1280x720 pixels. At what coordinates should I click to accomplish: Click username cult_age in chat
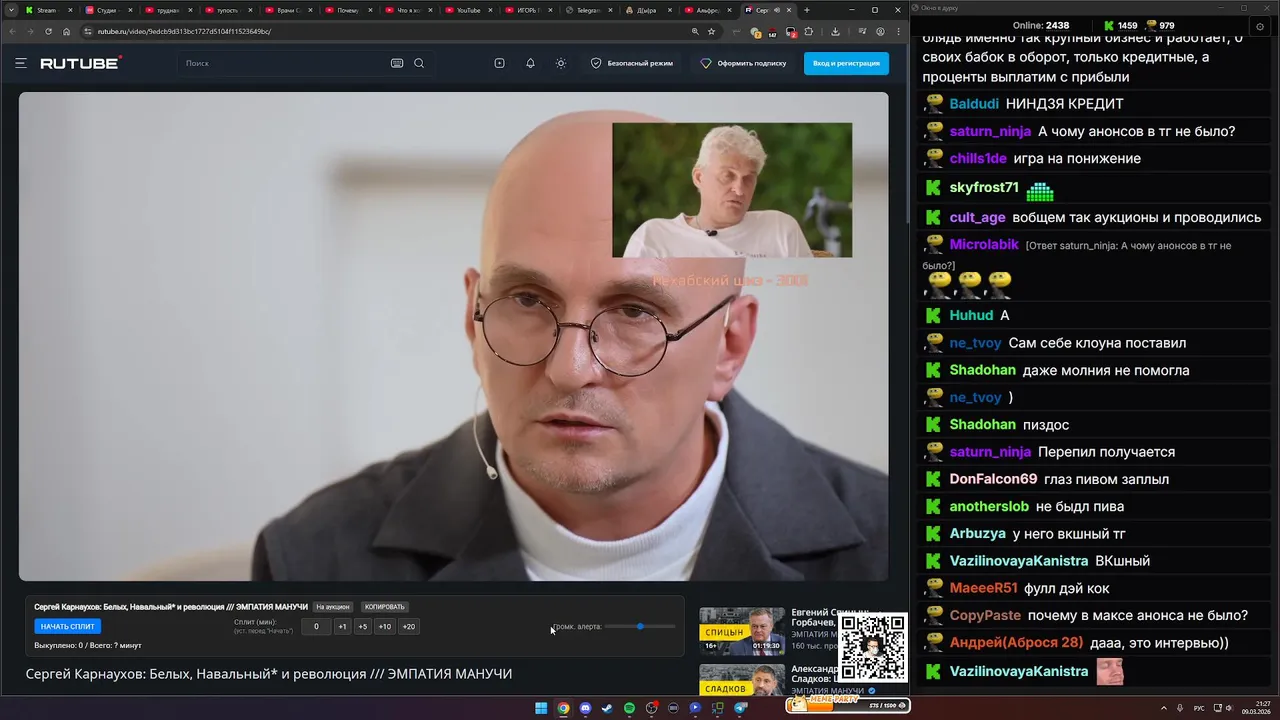click(977, 217)
